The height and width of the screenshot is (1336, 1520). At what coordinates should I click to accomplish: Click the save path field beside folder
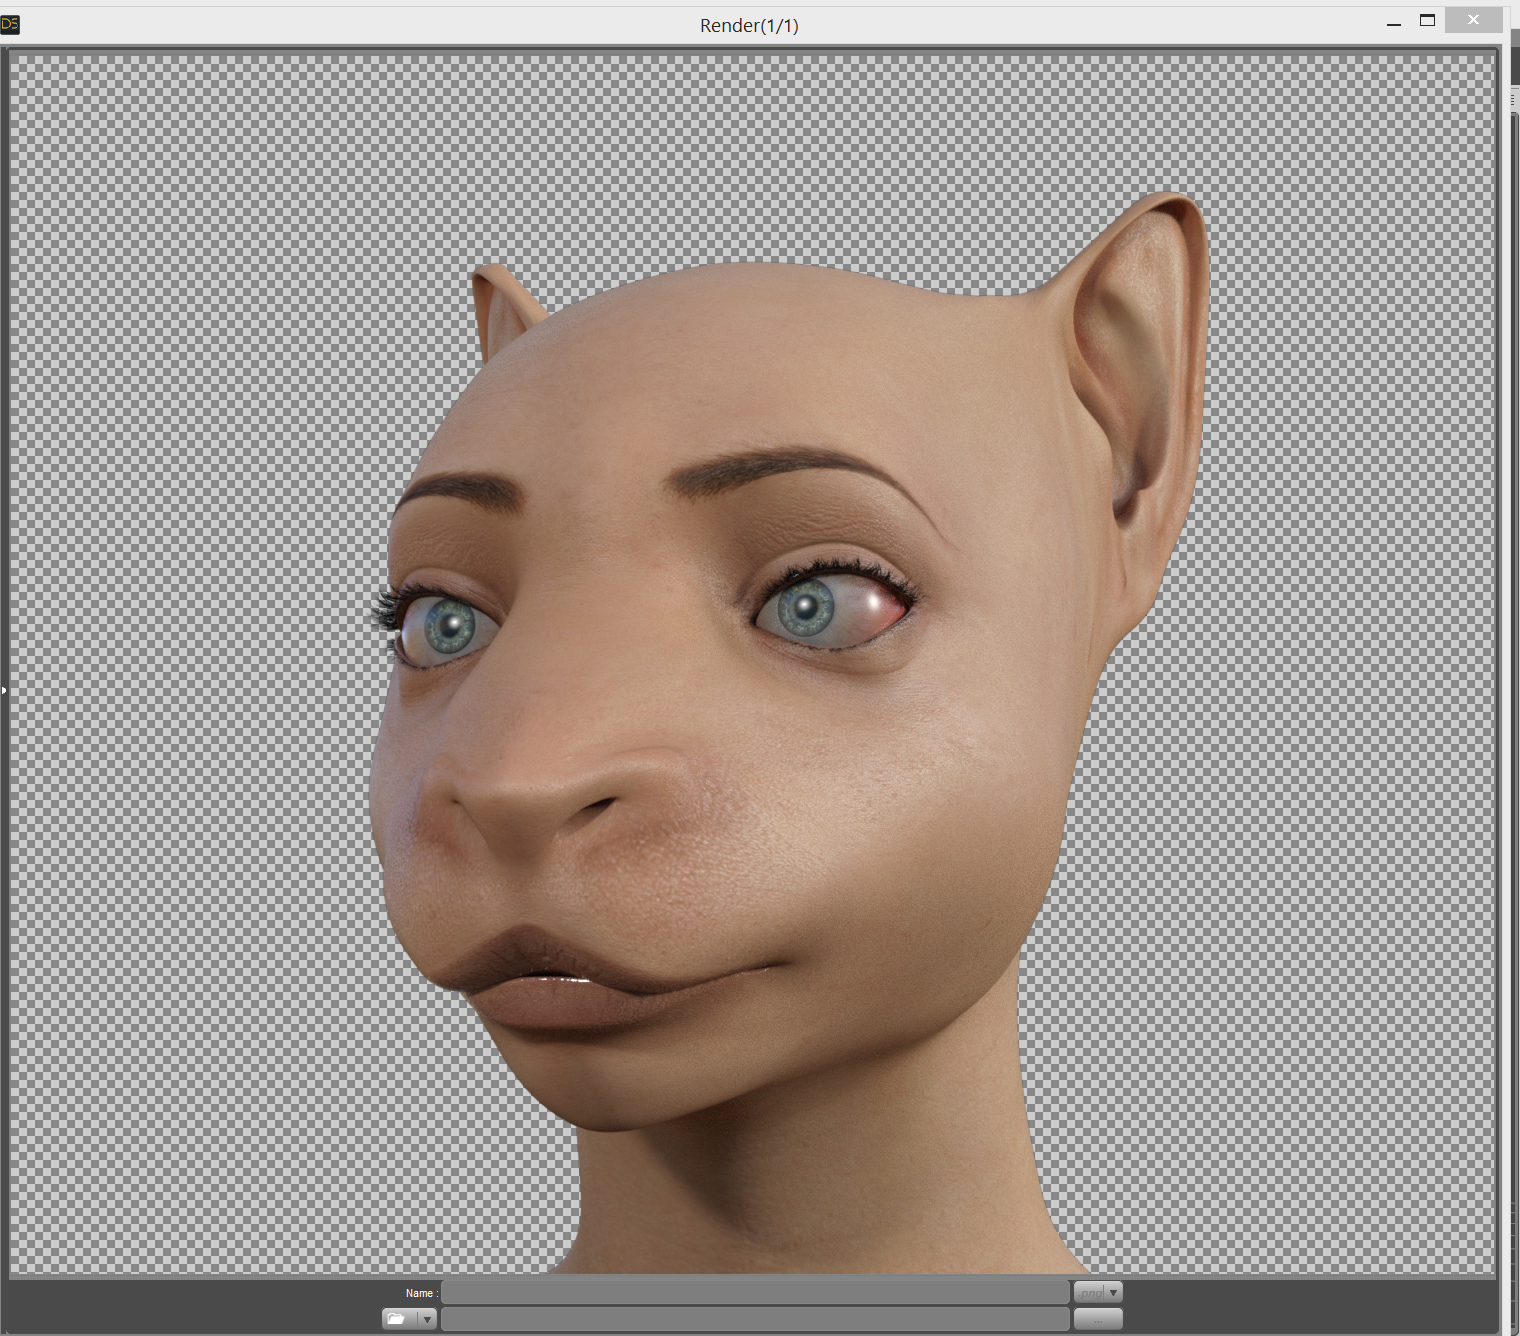[755, 1319]
